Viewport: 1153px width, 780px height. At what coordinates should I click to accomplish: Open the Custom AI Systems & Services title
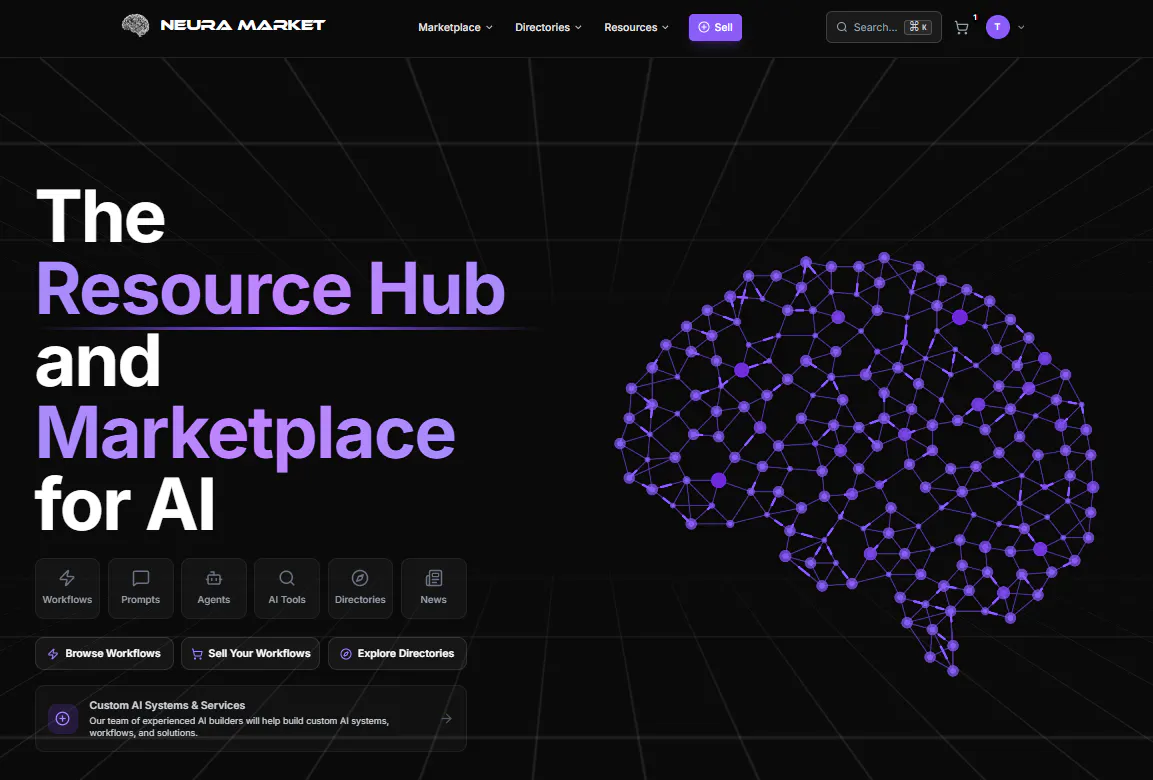tap(167, 705)
